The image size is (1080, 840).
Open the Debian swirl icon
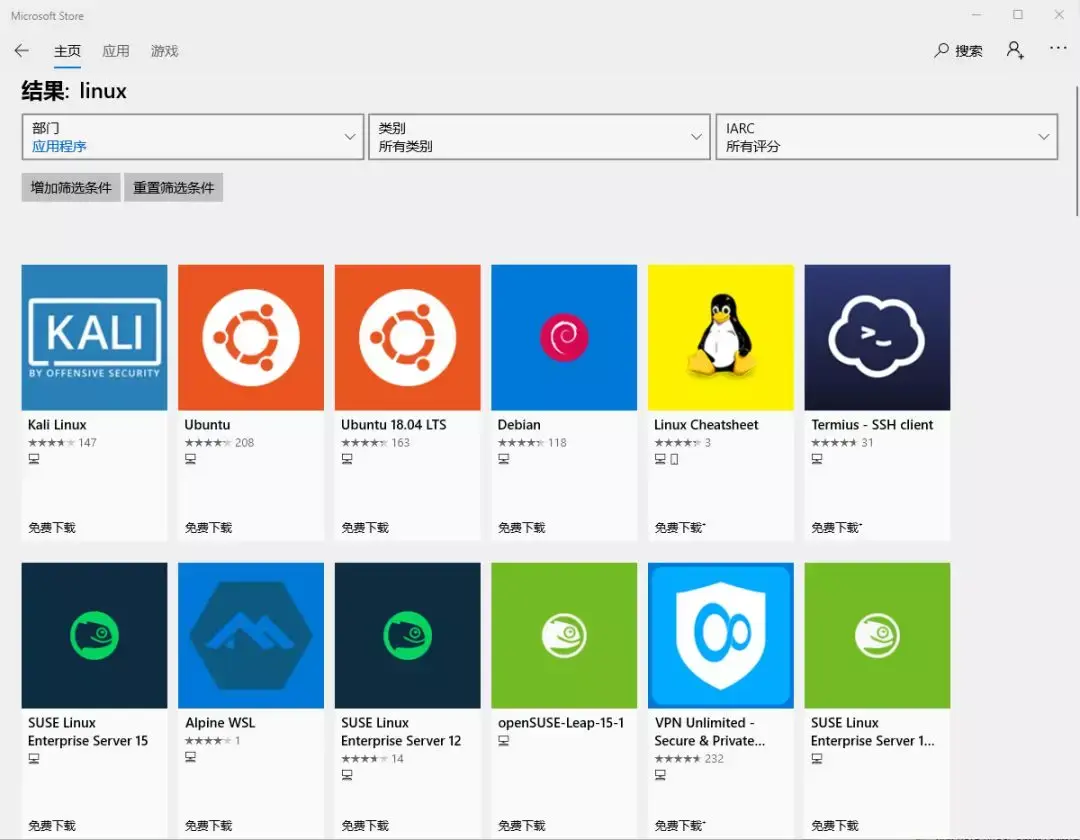[564, 337]
